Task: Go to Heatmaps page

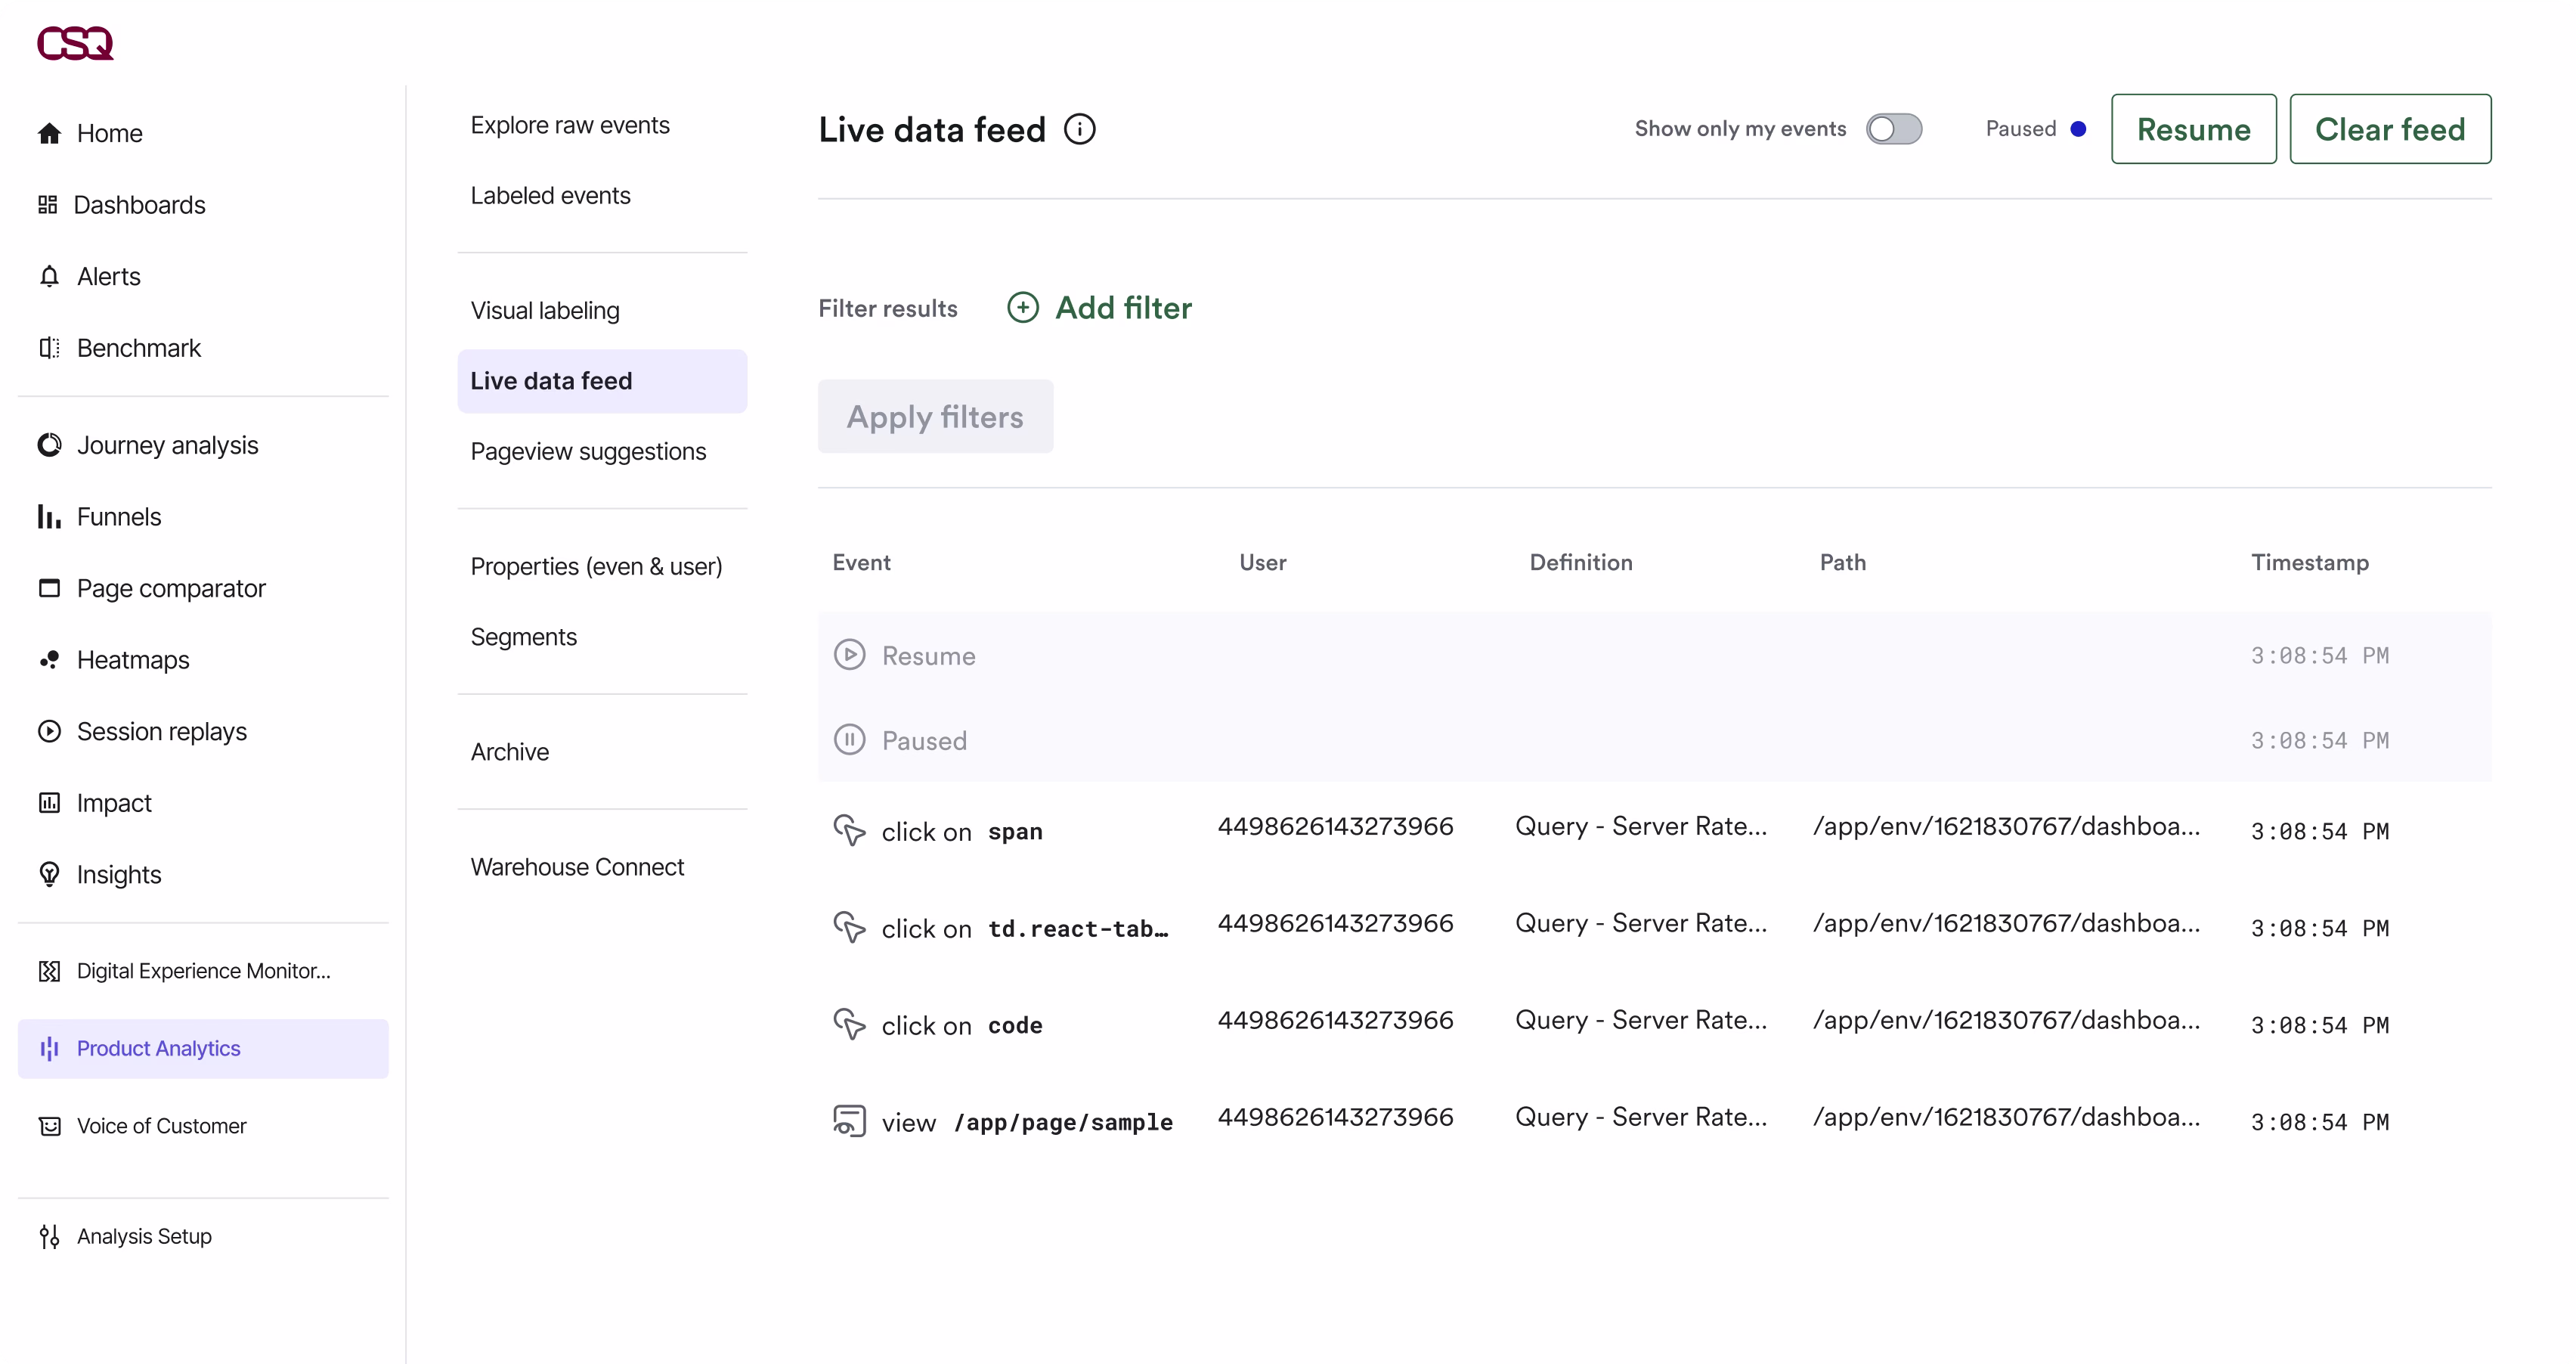Action: (x=133, y=660)
